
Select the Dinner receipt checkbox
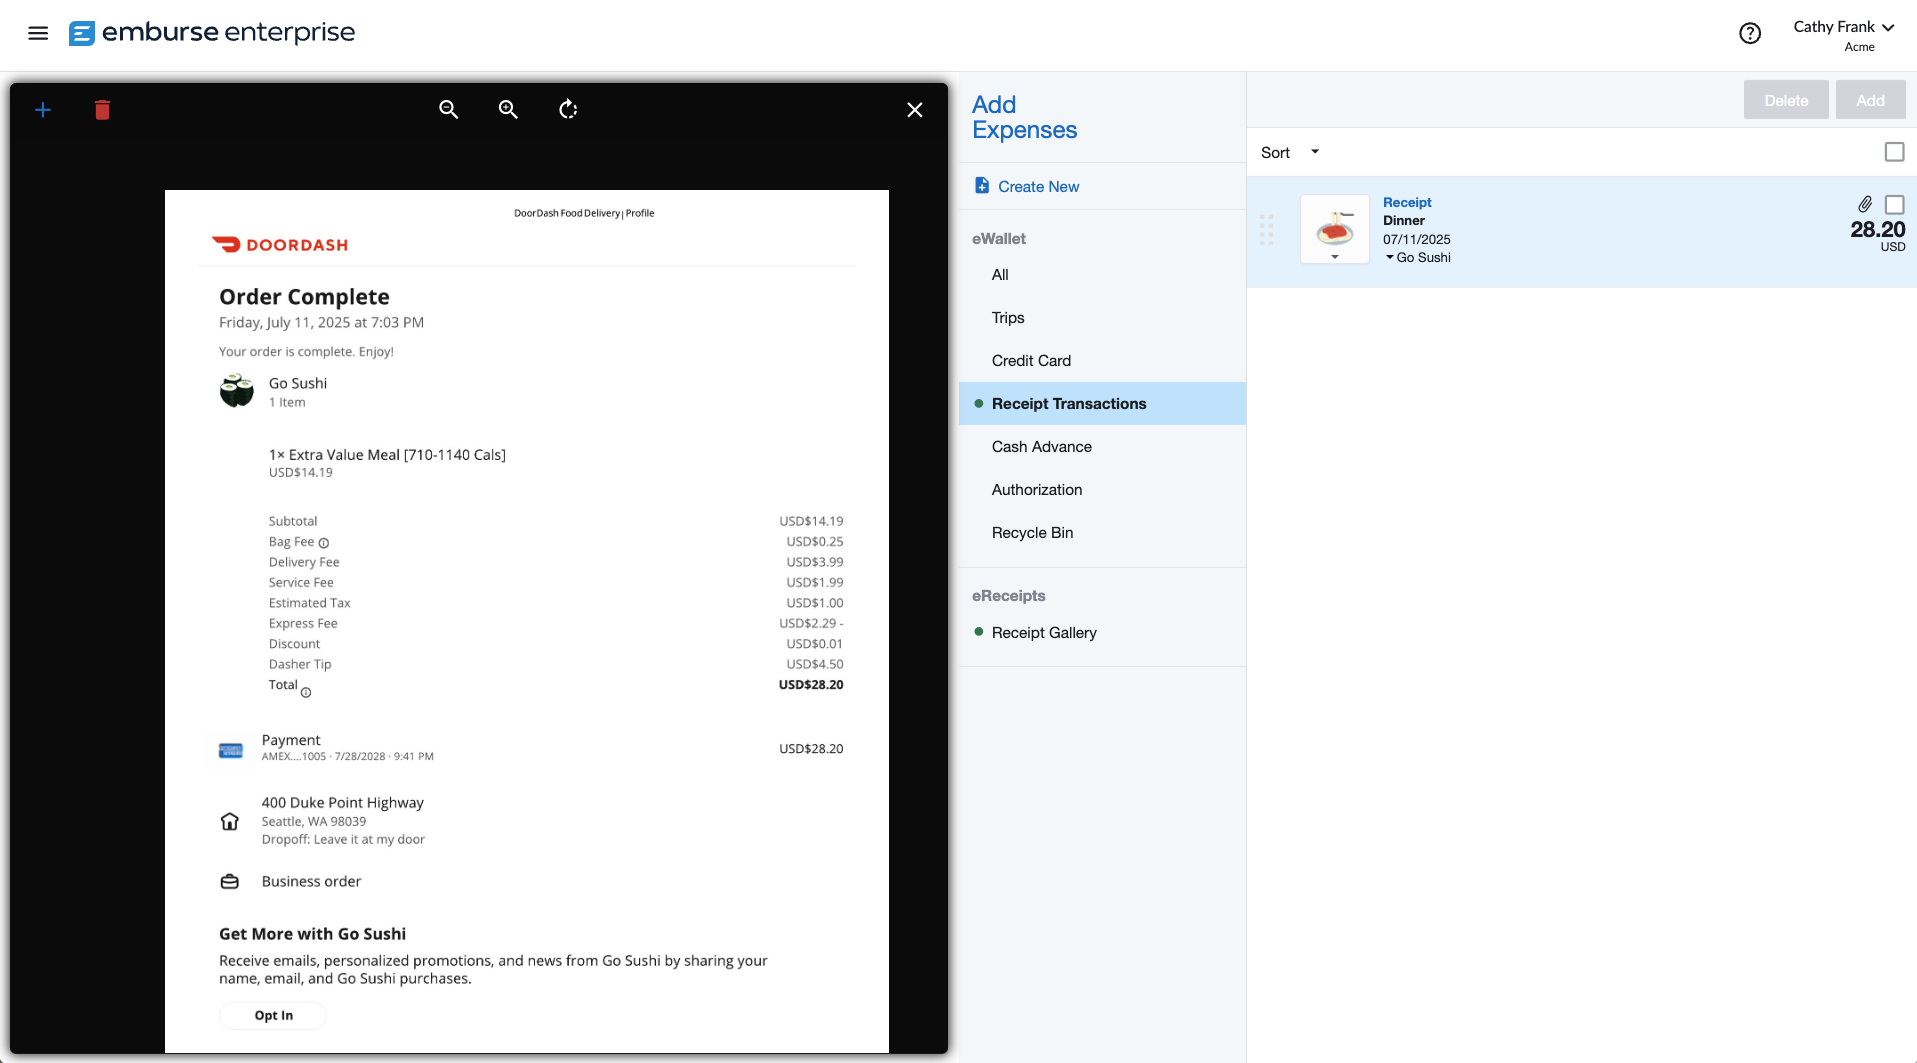(1894, 204)
